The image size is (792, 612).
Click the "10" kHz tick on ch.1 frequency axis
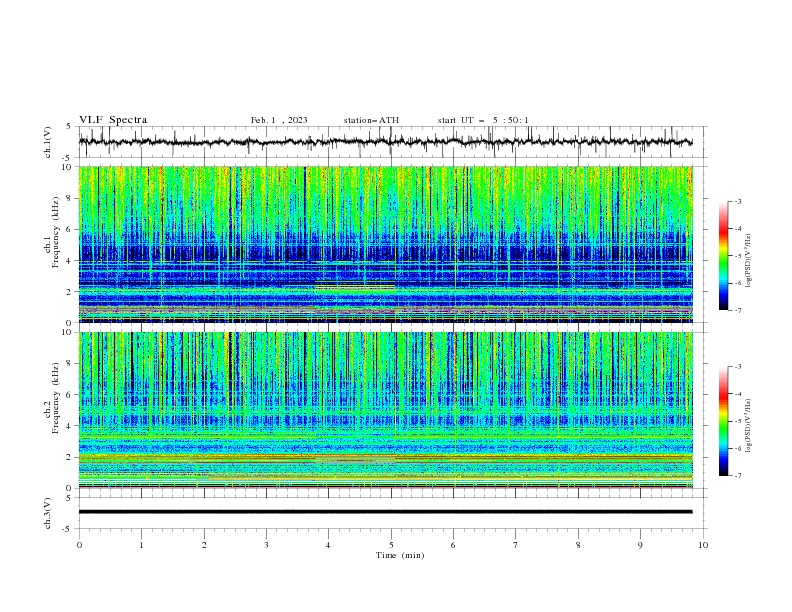coord(68,167)
